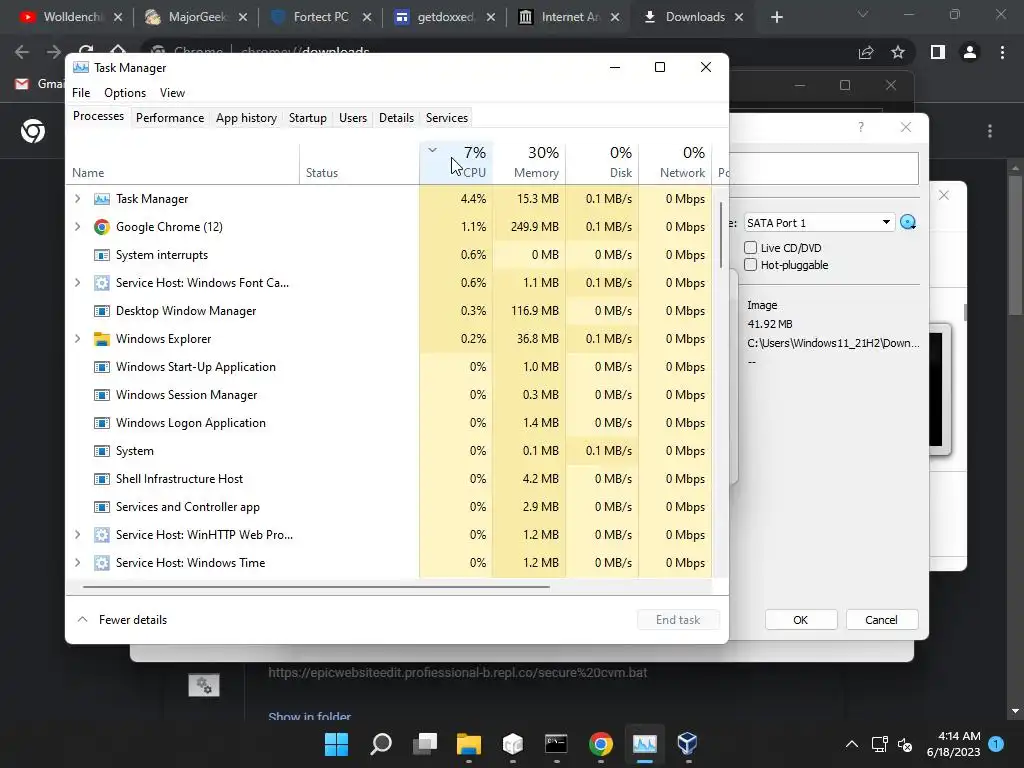Expand the Google Chrome (12) process group
The width and height of the screenshot is (1024, 768).
78,227
